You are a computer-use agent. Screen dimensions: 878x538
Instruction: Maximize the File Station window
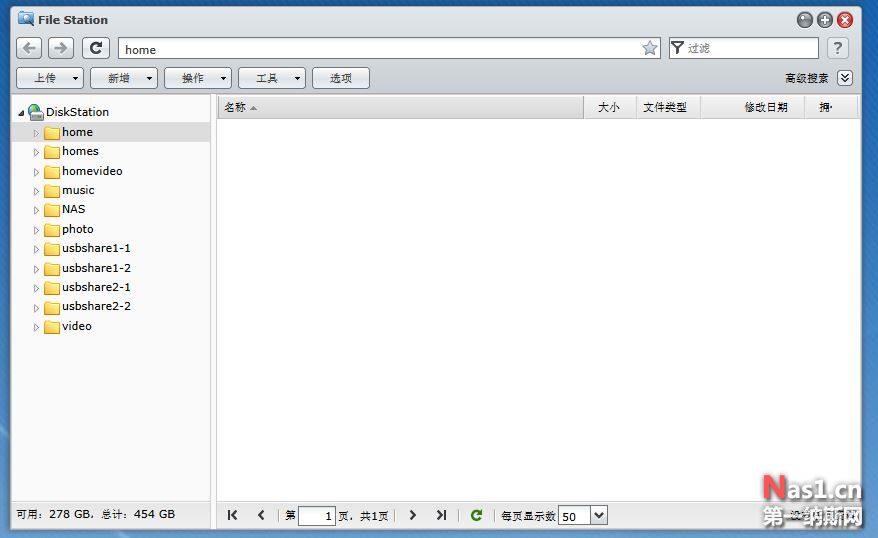pyautogui.click(x=825, y=20)
